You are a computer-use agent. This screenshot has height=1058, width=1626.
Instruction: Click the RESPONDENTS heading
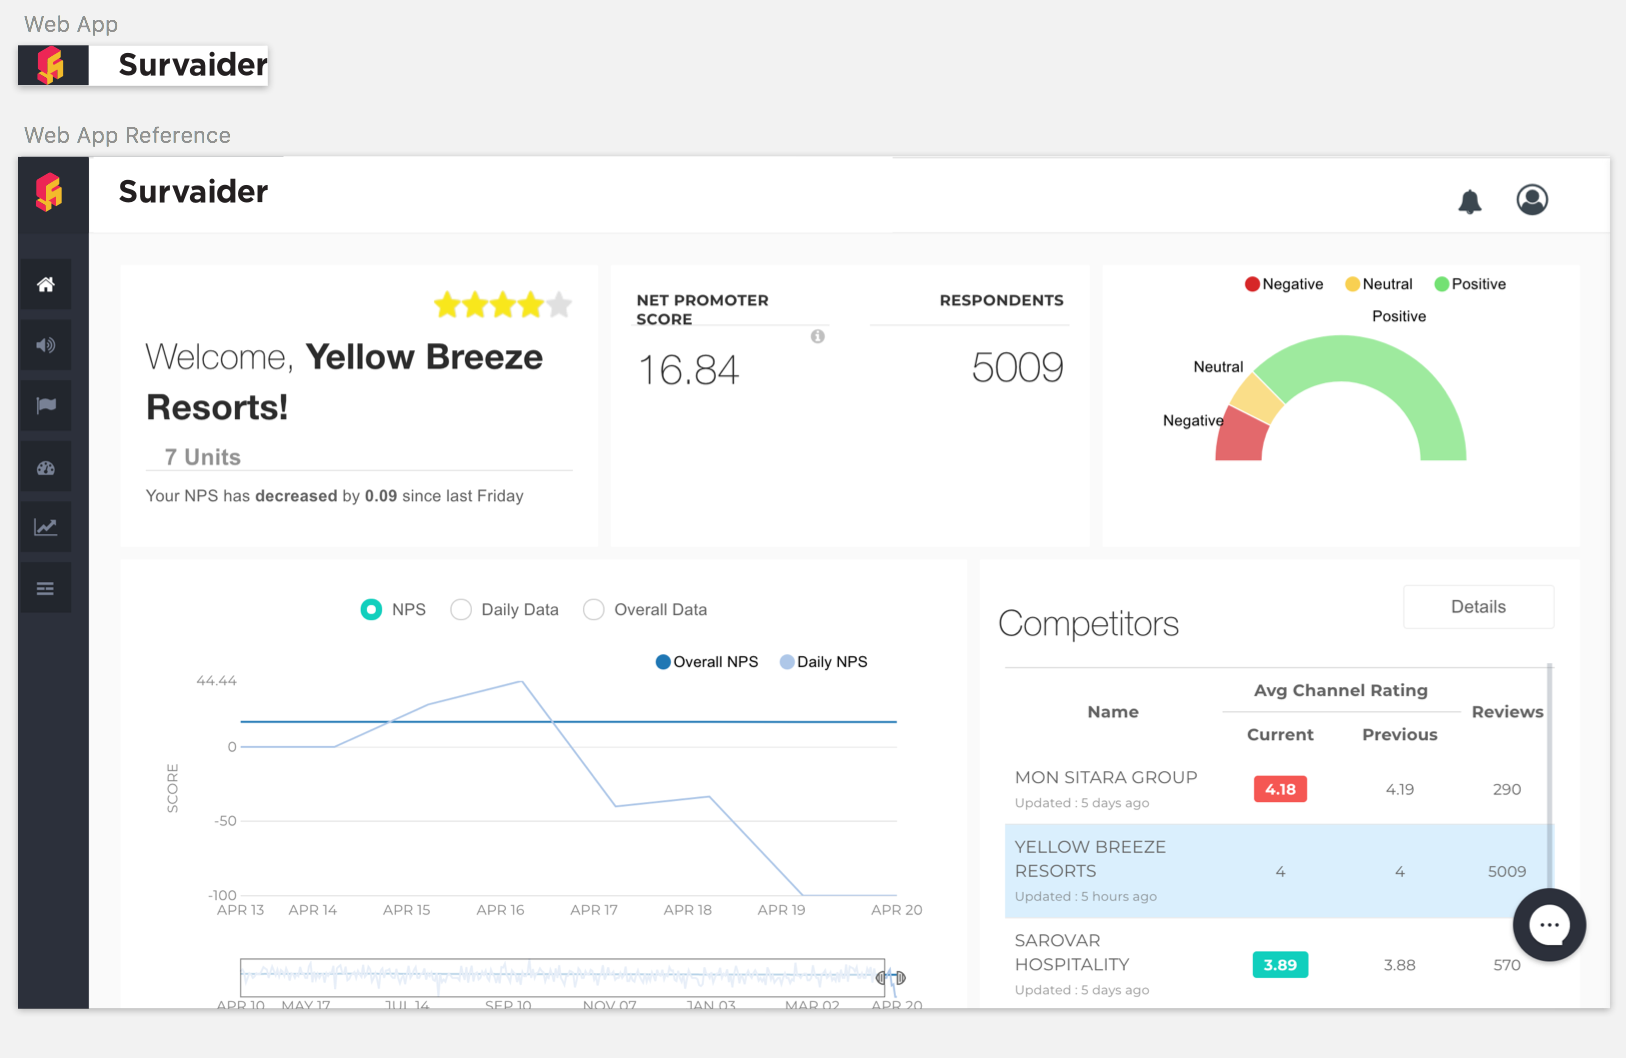coord(1001,300)
